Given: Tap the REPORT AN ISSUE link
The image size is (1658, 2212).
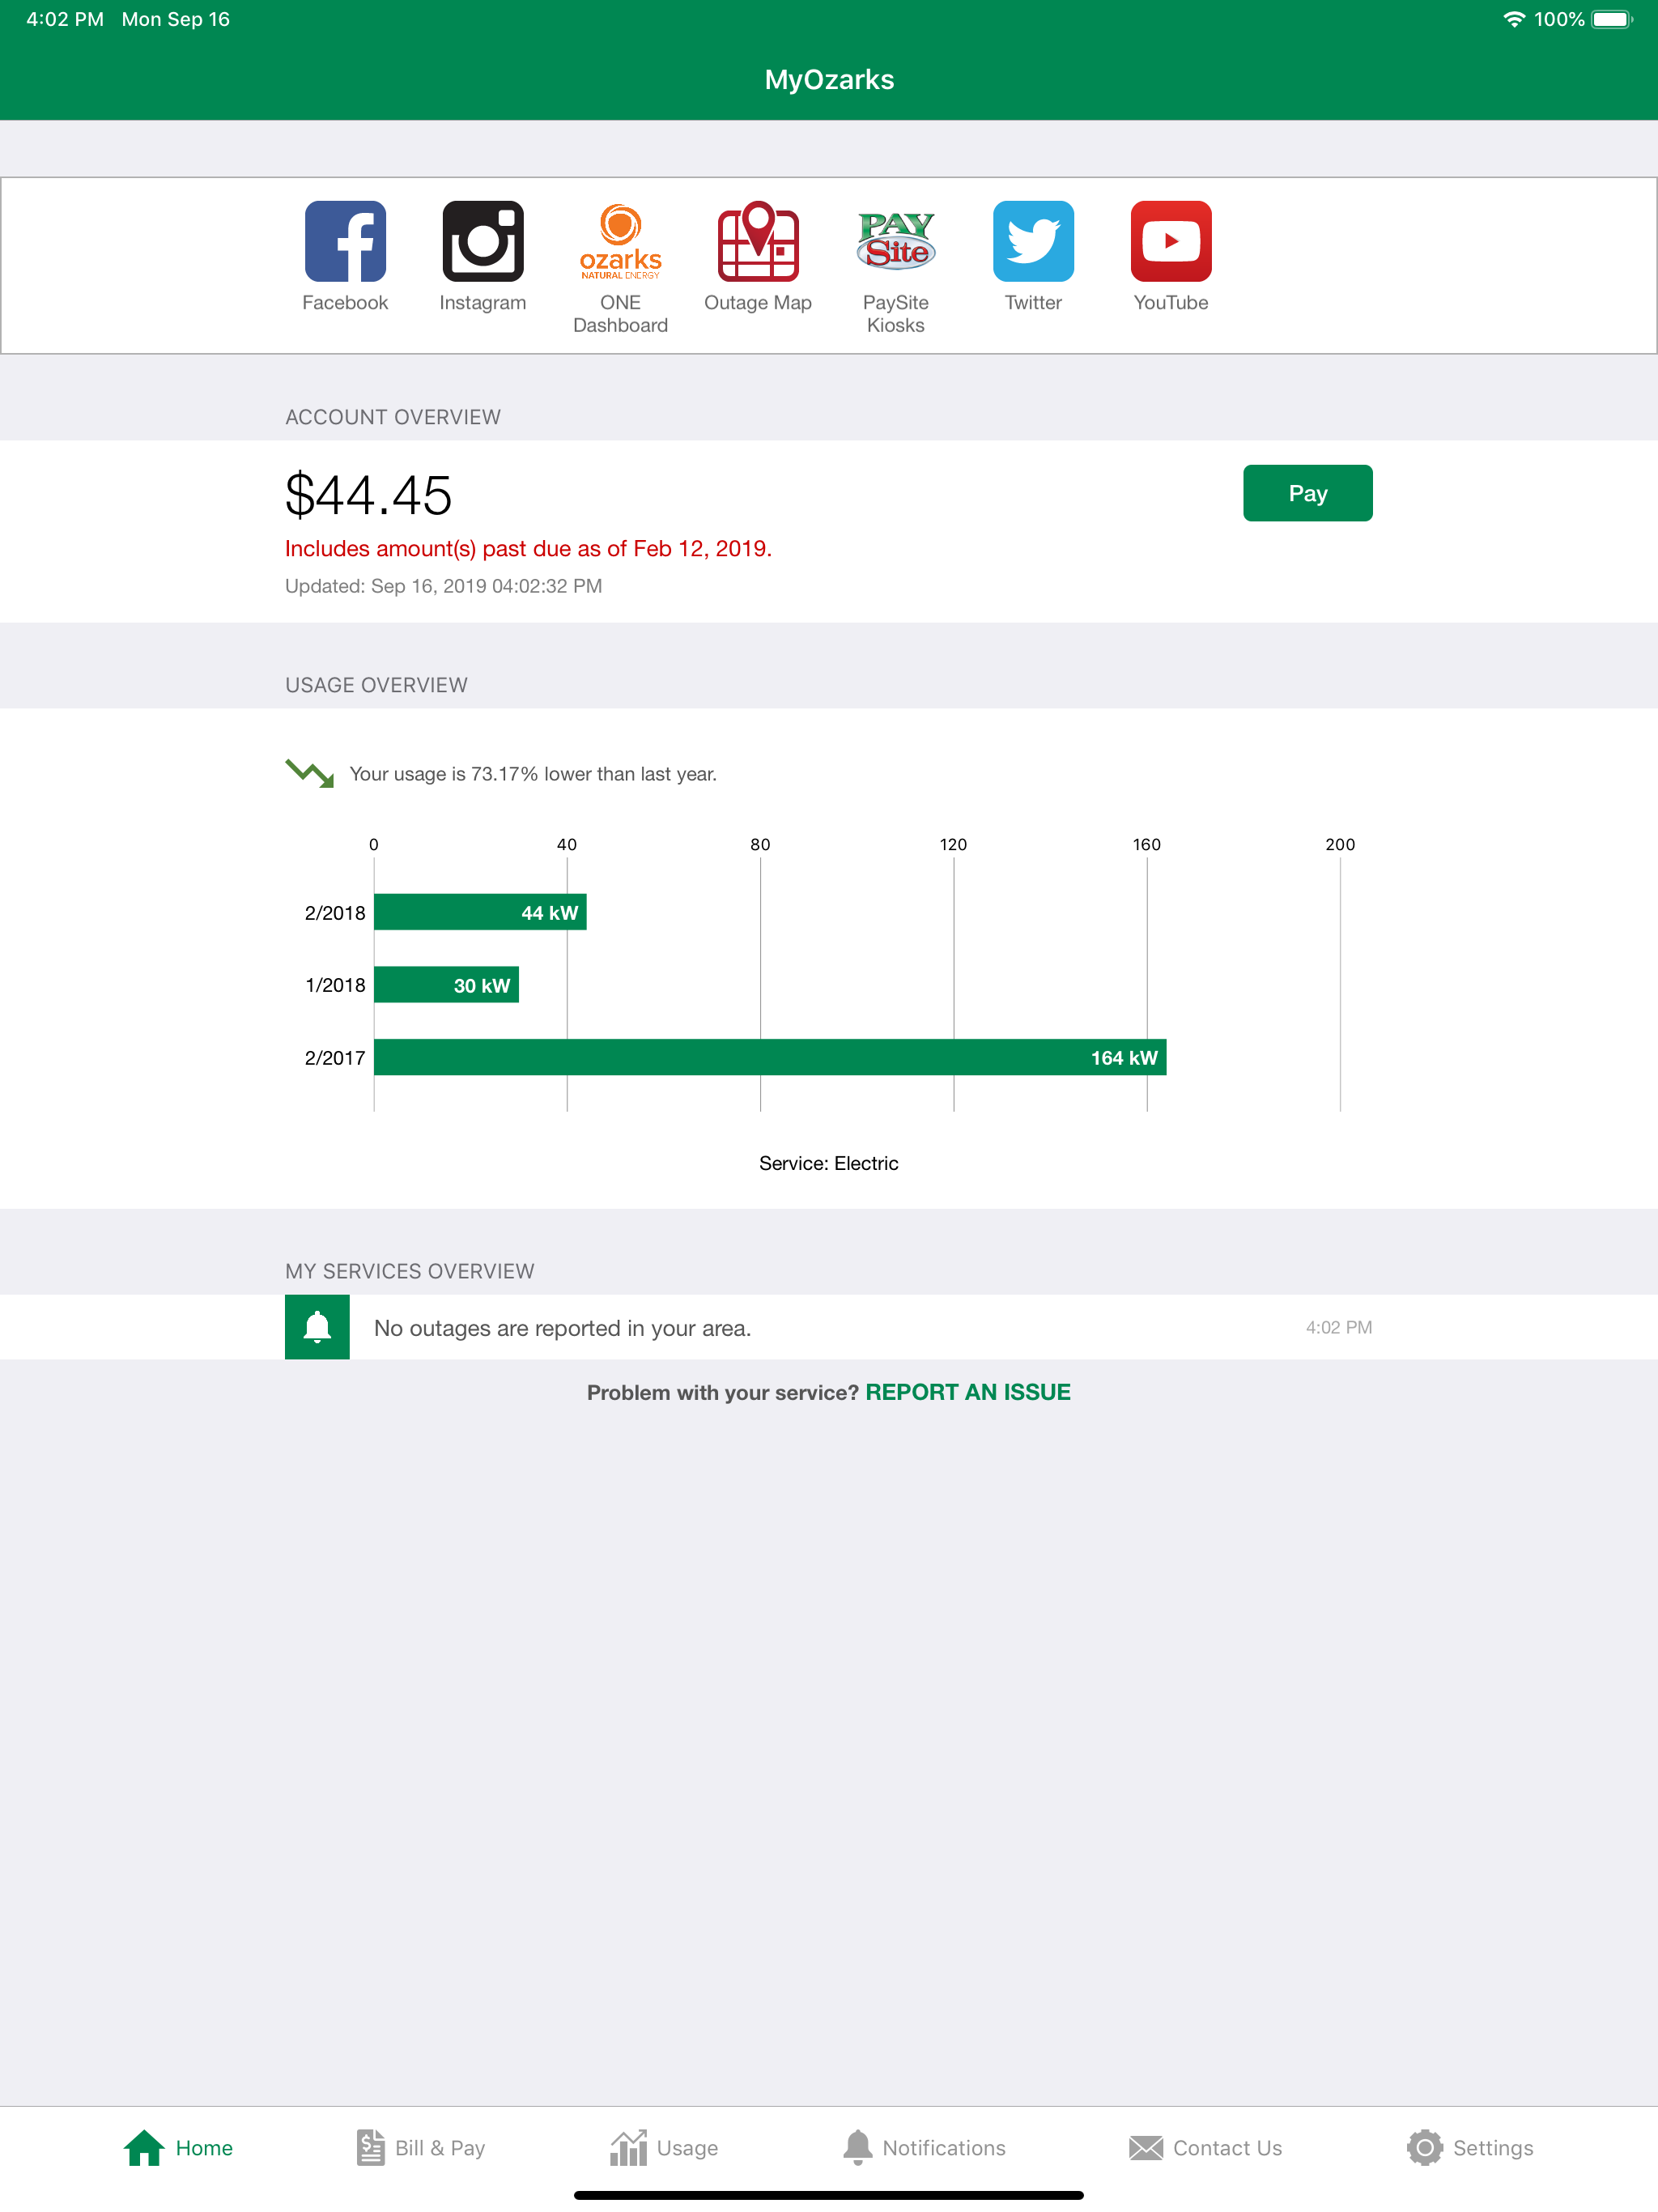Looking at the screenshot, I should click(x=967, y=1392).
